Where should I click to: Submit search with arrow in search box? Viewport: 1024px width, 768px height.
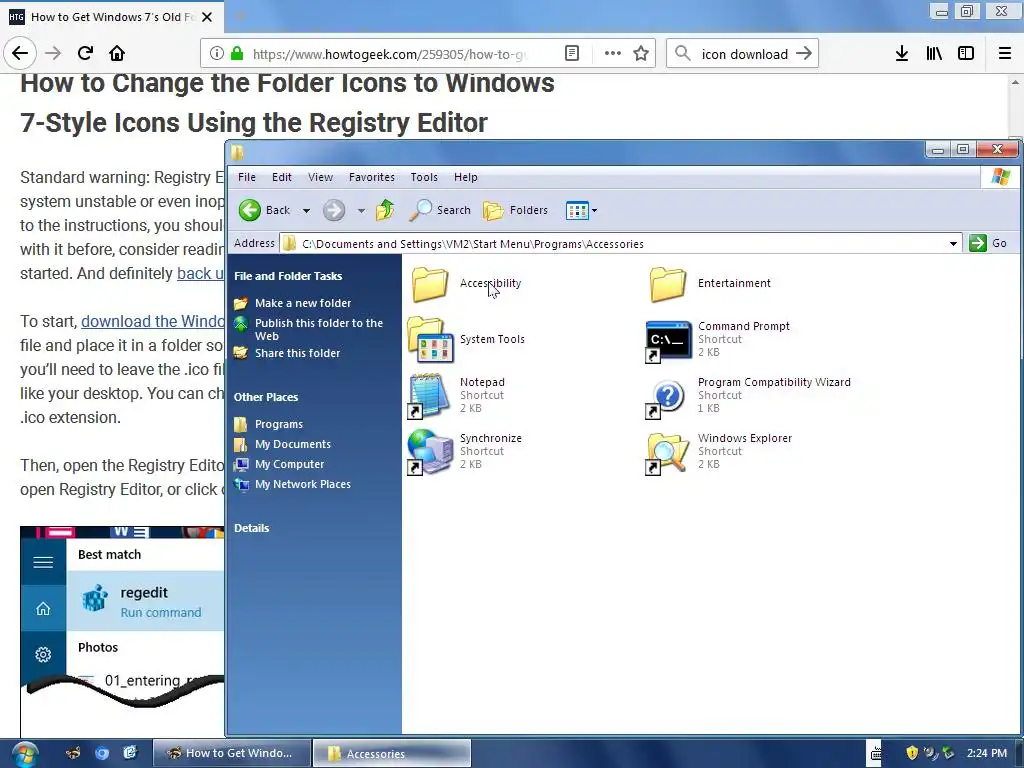point(804,54)
